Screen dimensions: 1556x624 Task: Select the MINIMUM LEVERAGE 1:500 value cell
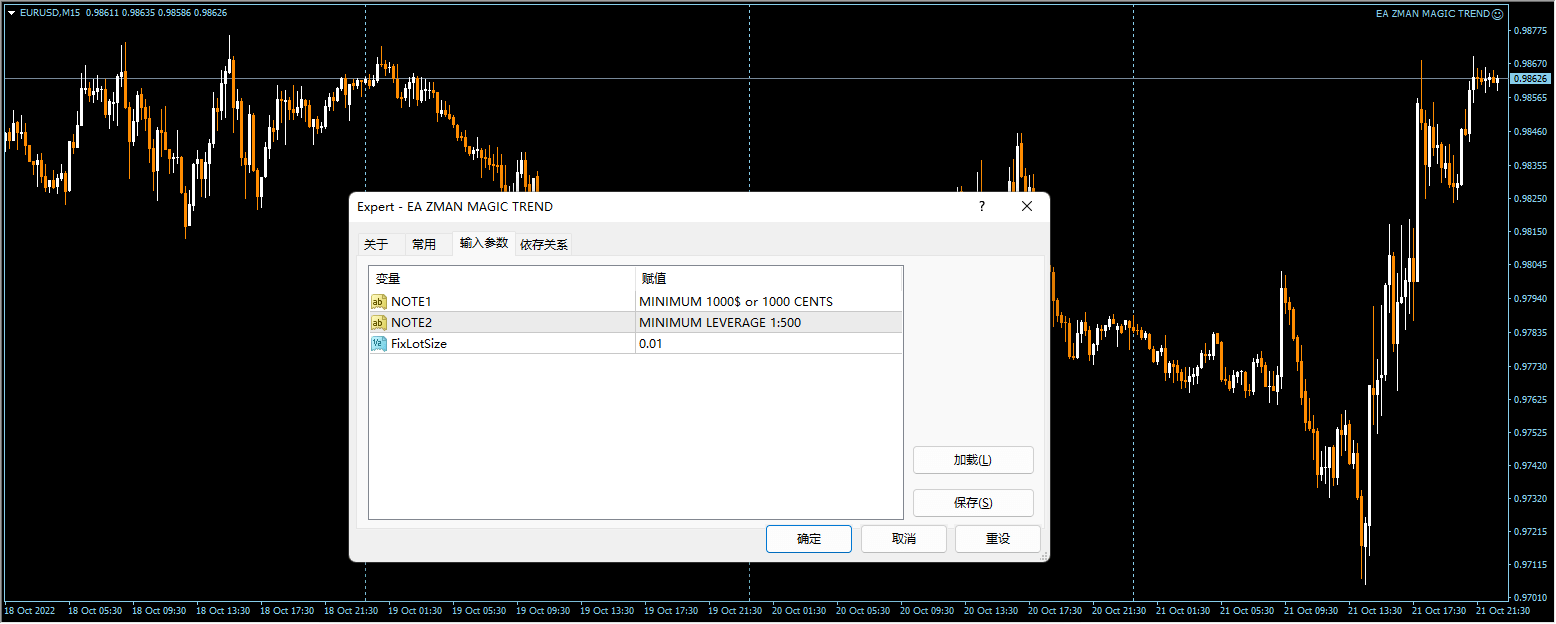click(768, 323)
